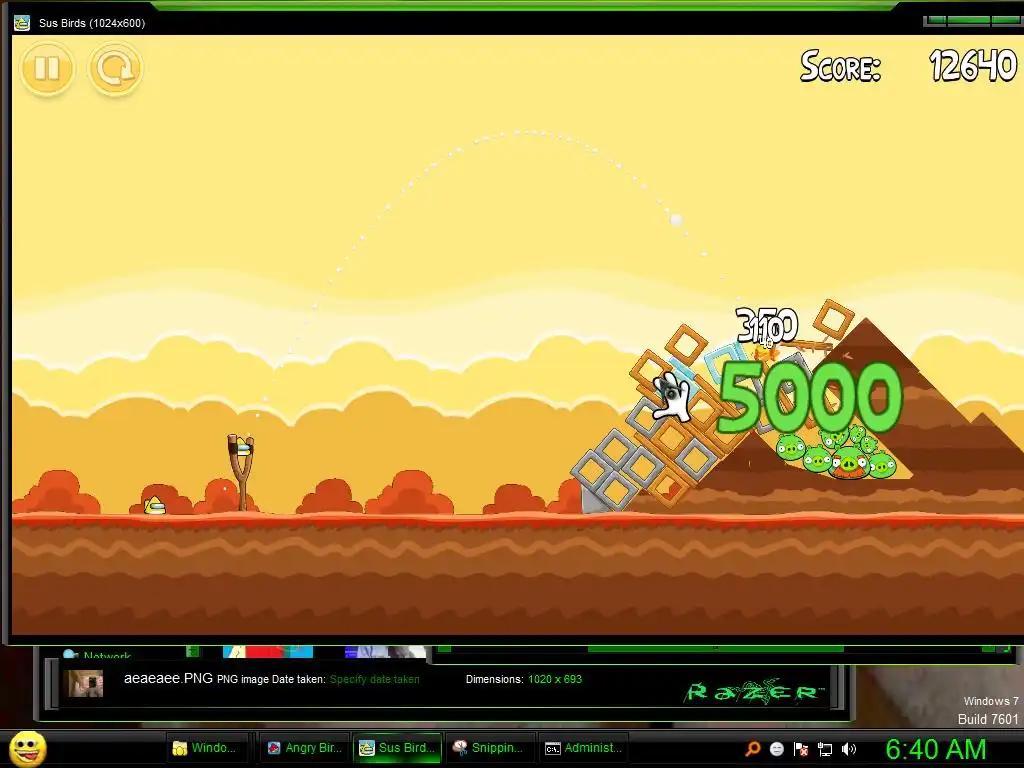Select the Sus Birds taskbar button
The height and width of the screenshot is (768, 1024).
point(397,748)
